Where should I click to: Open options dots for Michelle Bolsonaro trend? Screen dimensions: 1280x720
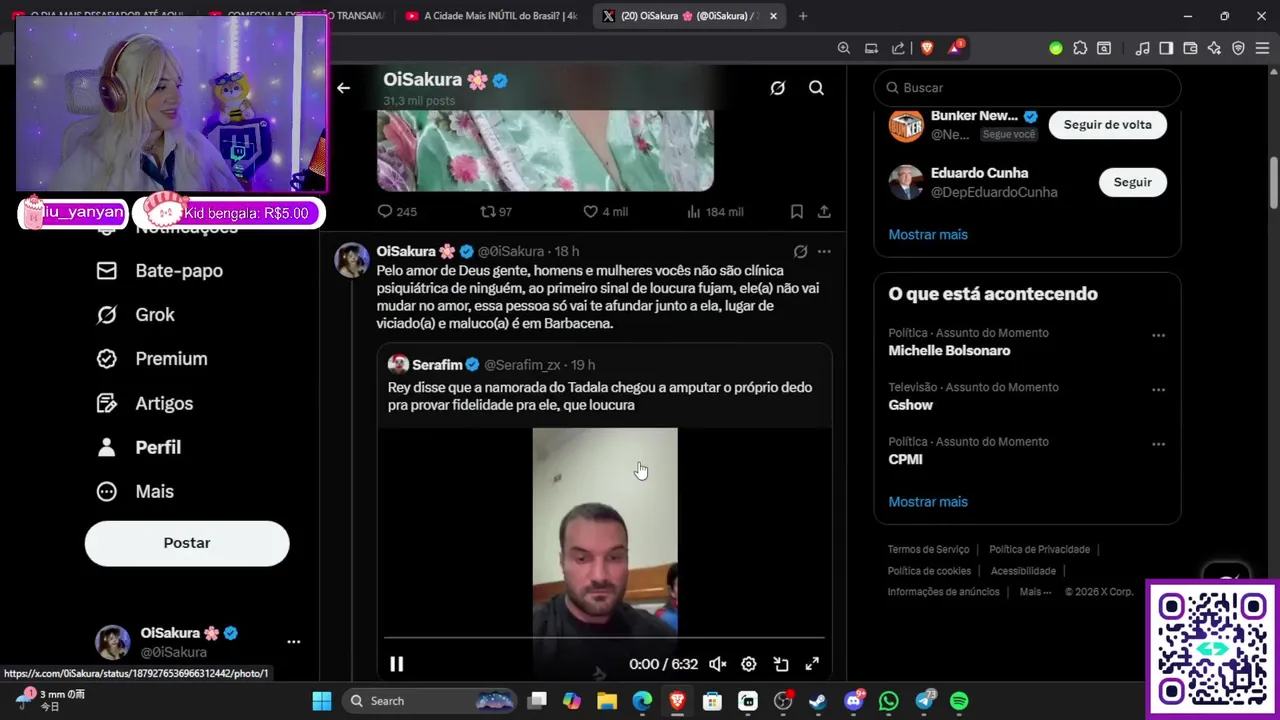(x=1158, y=336)
